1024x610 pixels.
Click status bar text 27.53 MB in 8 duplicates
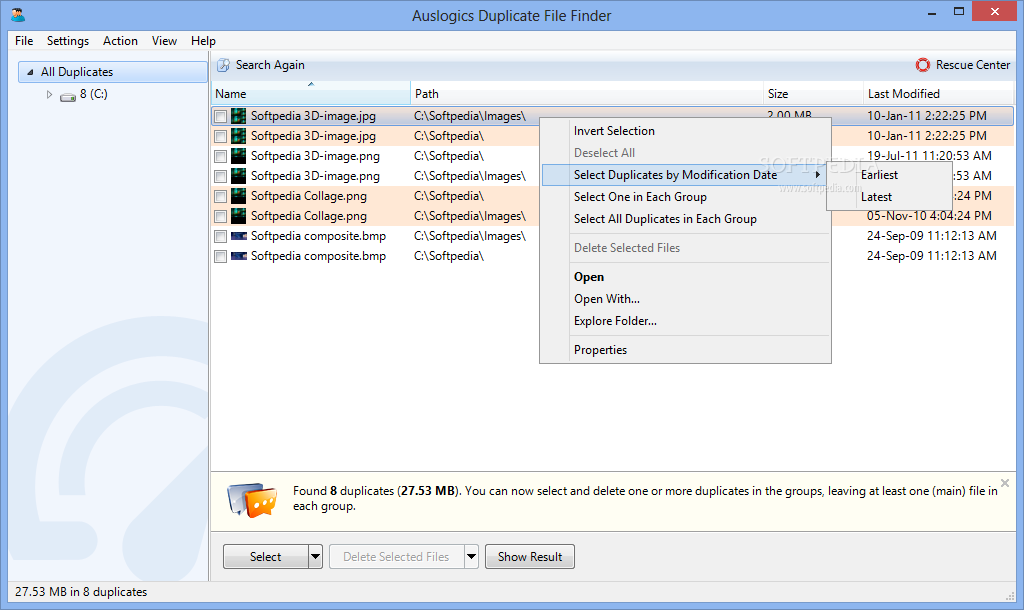click(x=81, y=592)
